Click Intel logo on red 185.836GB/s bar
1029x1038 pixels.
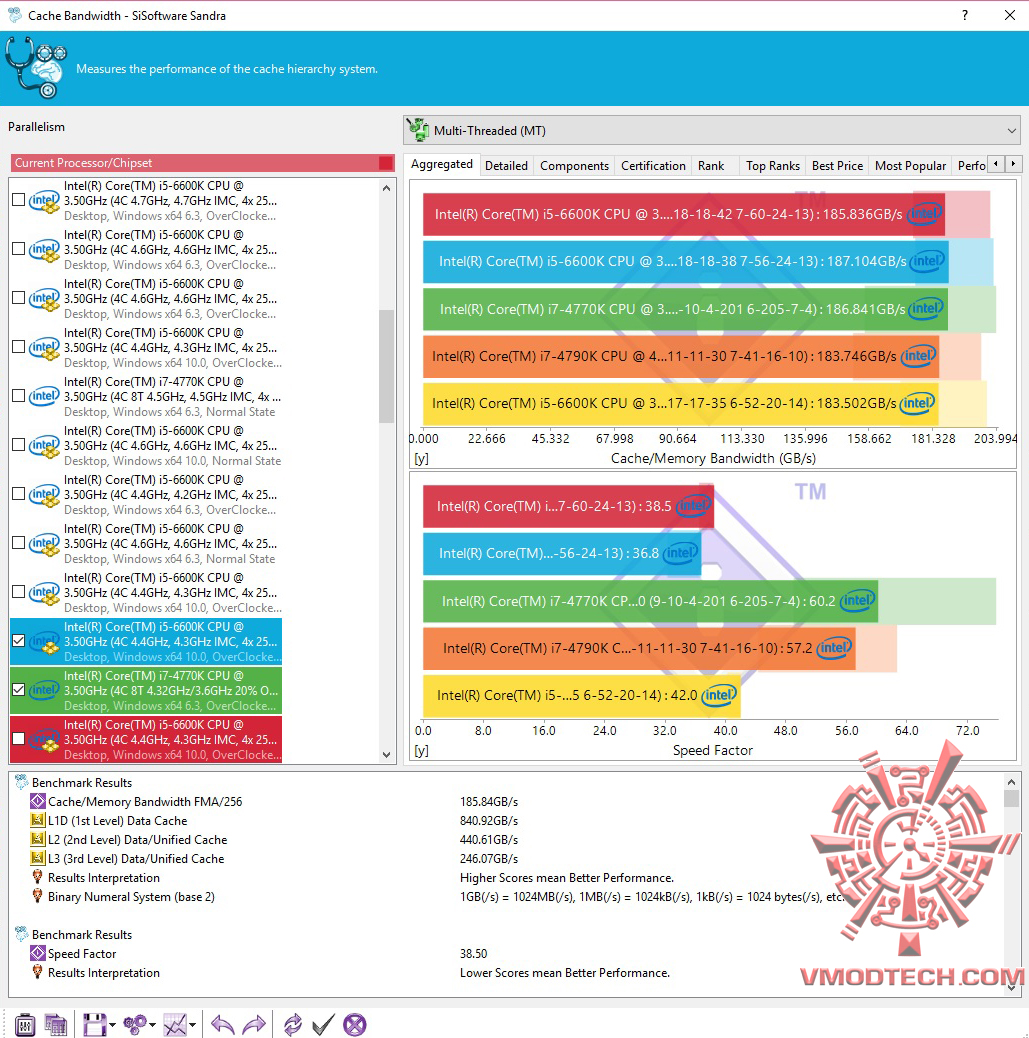pos(925,213)
